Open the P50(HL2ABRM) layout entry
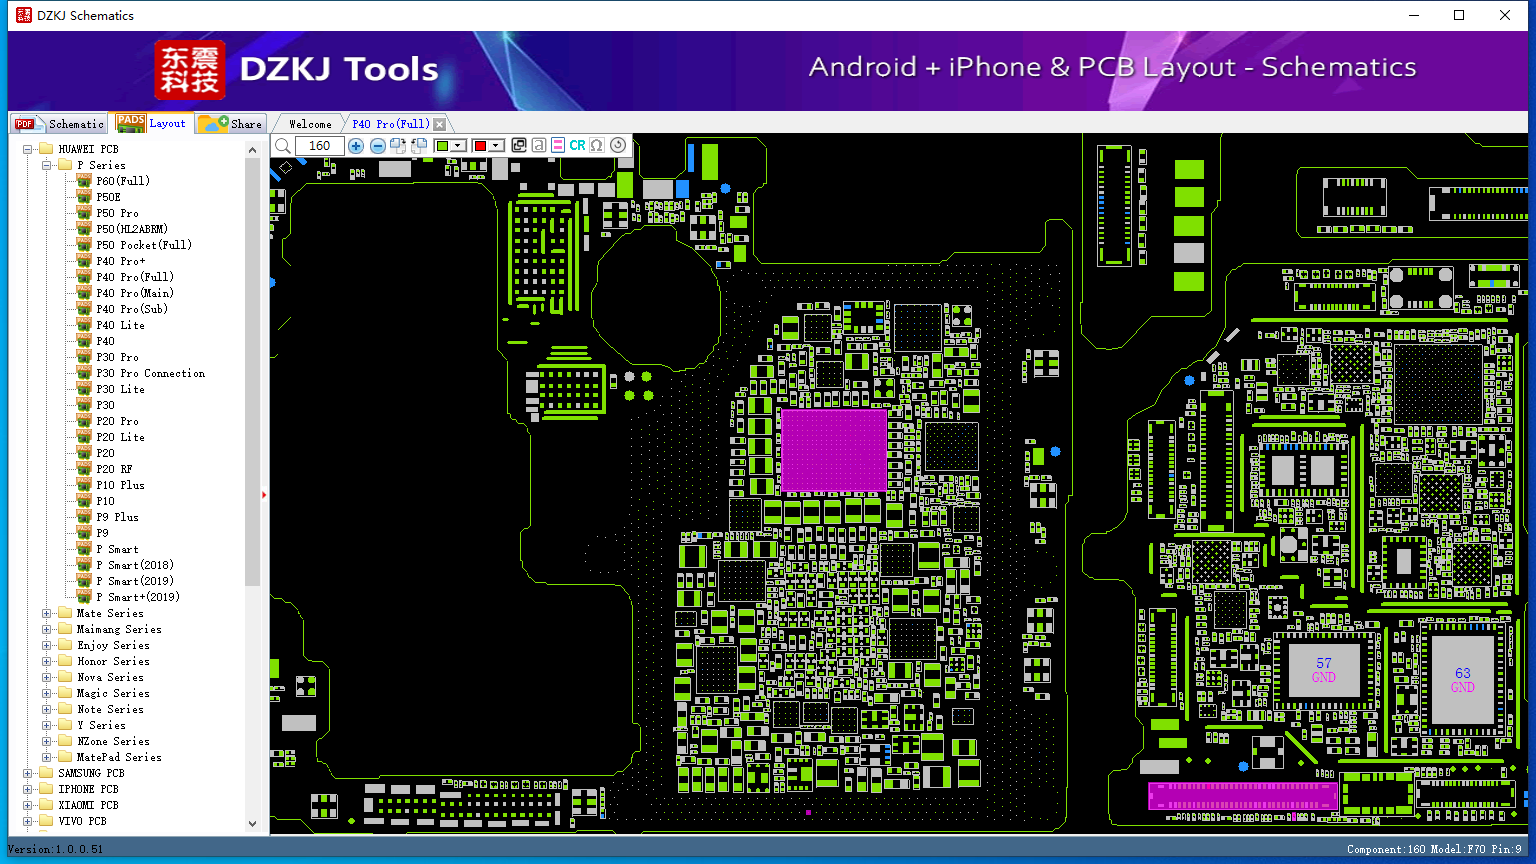The width and height of the screenshot is (1536, 864). pos(132,229)
